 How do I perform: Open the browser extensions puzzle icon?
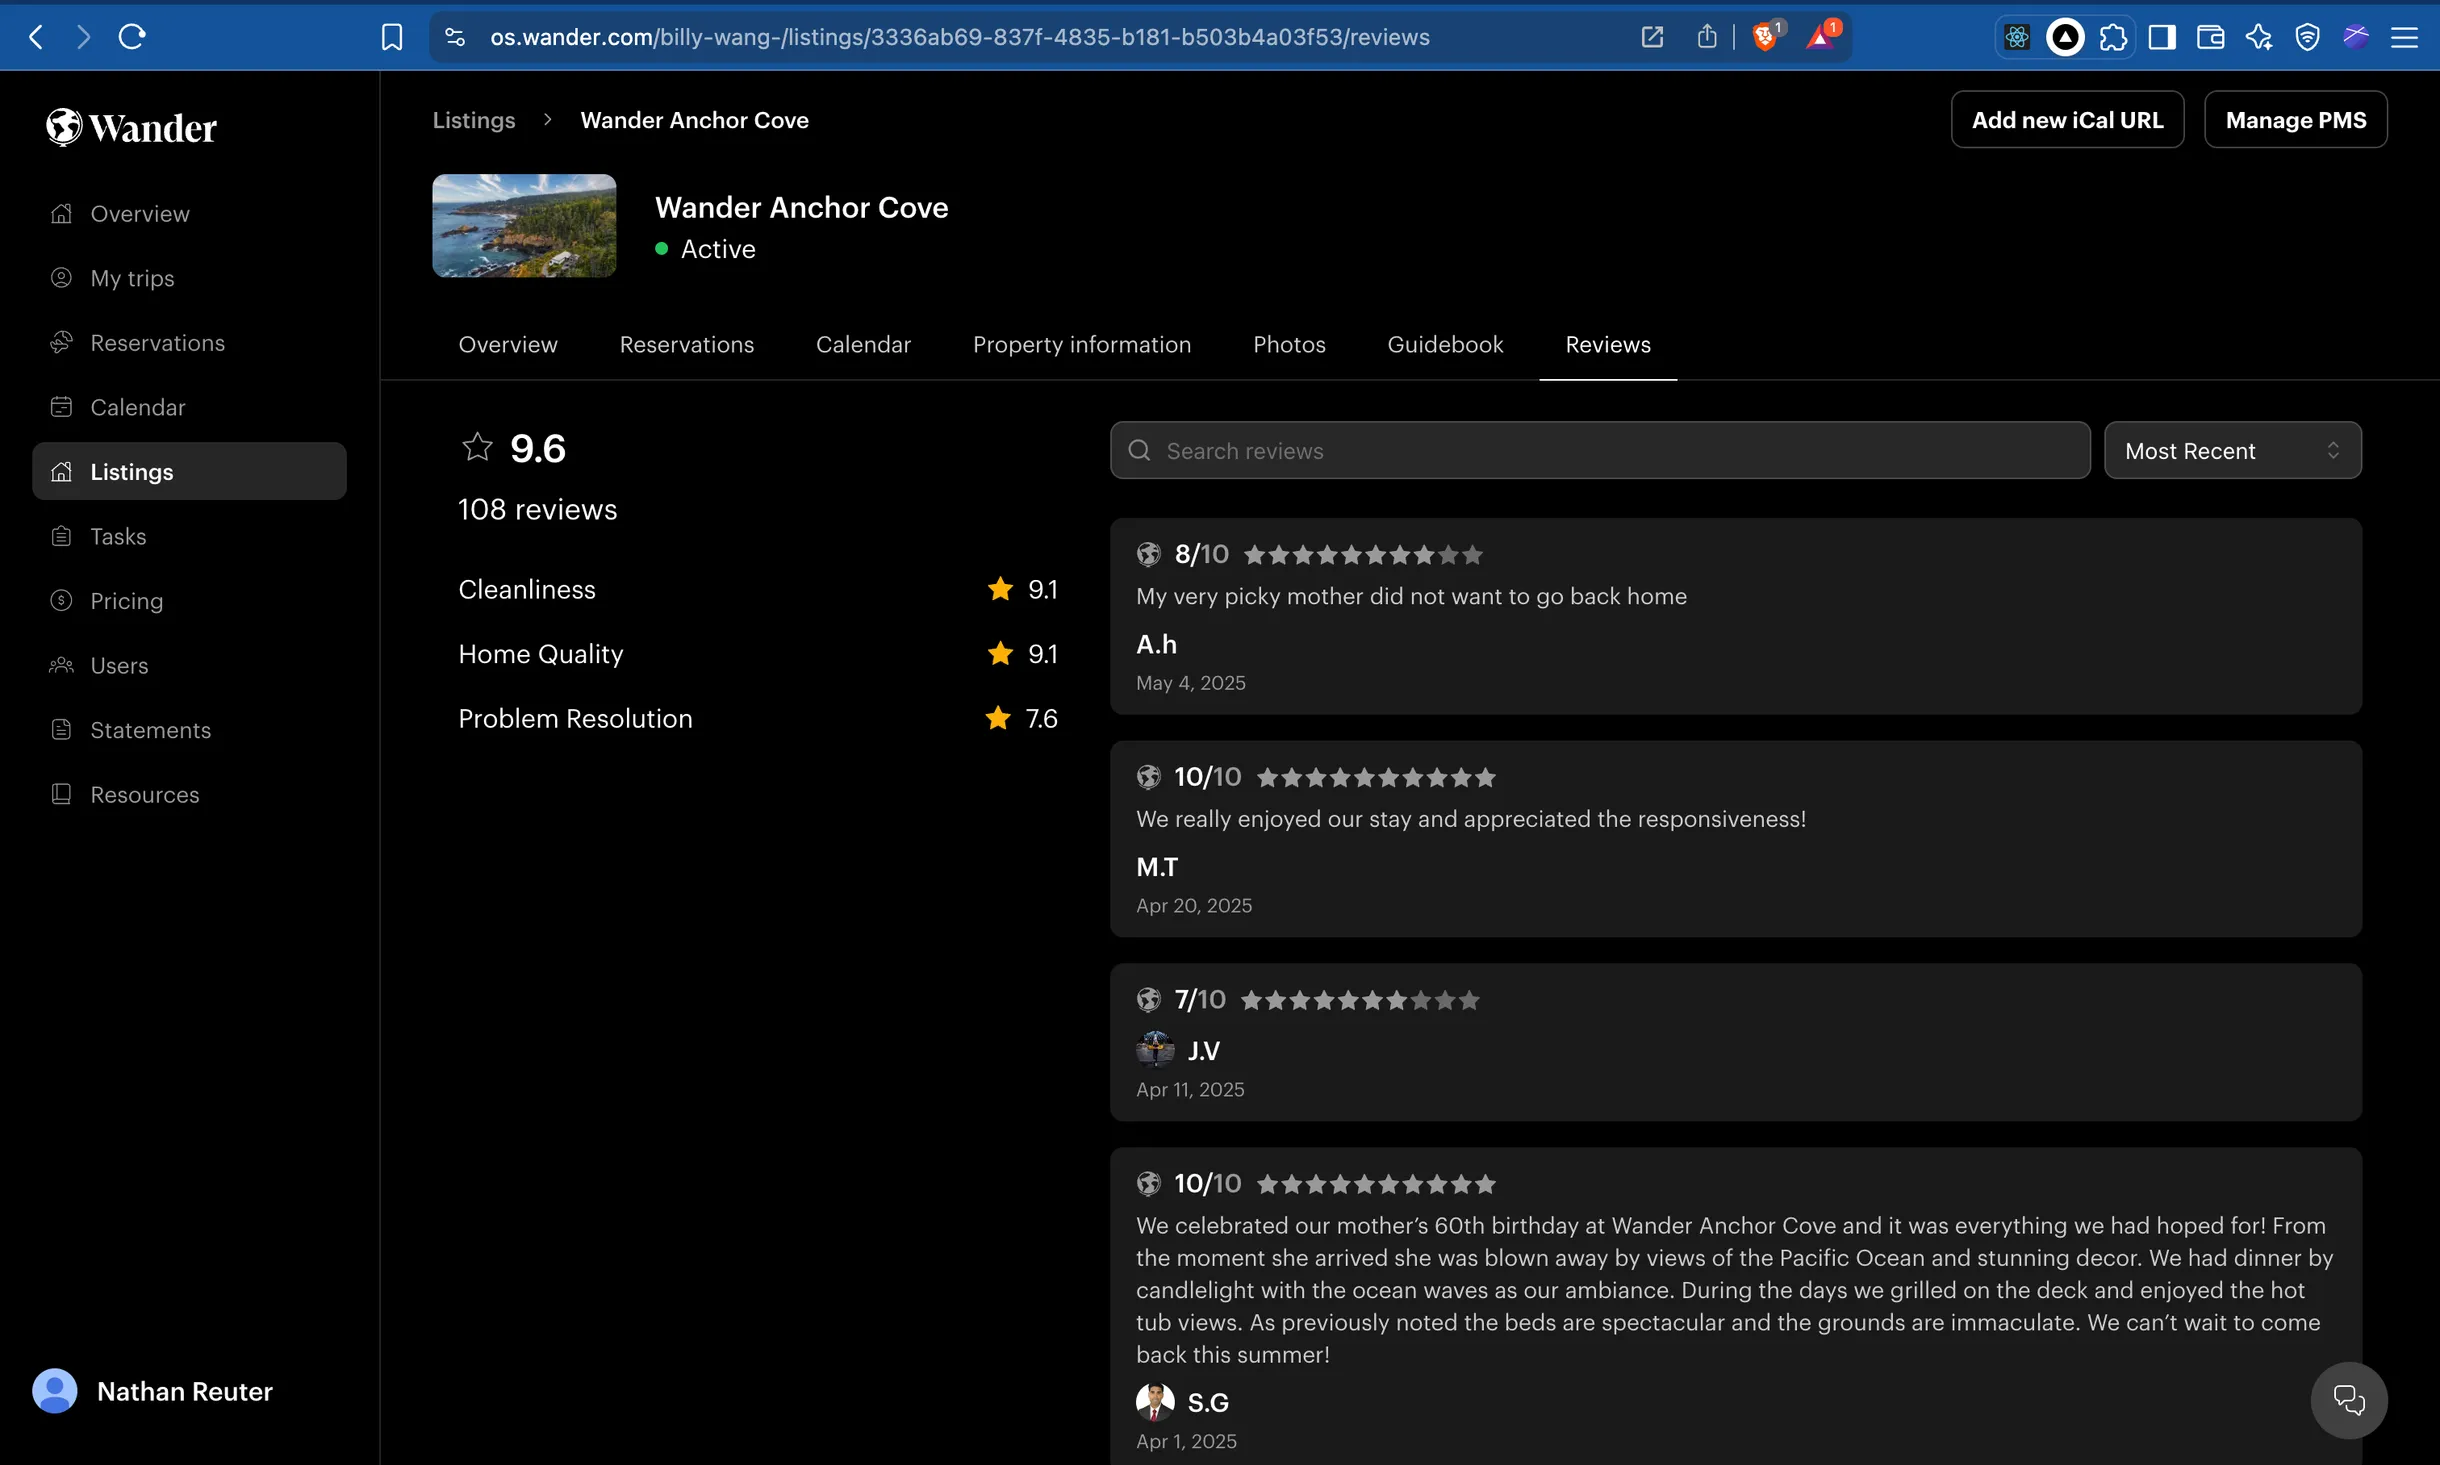2113,37
